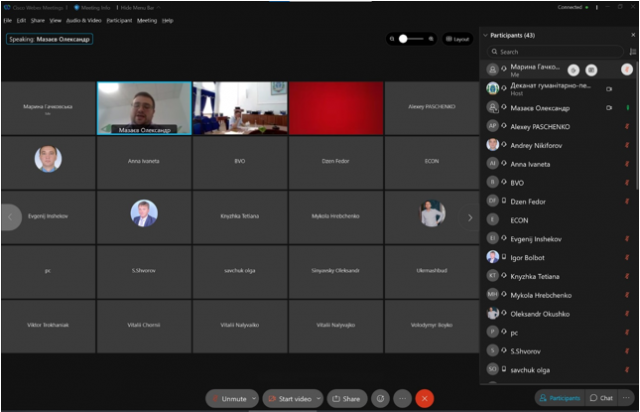
Task: Open the View menu
Action: click(55, 20)
